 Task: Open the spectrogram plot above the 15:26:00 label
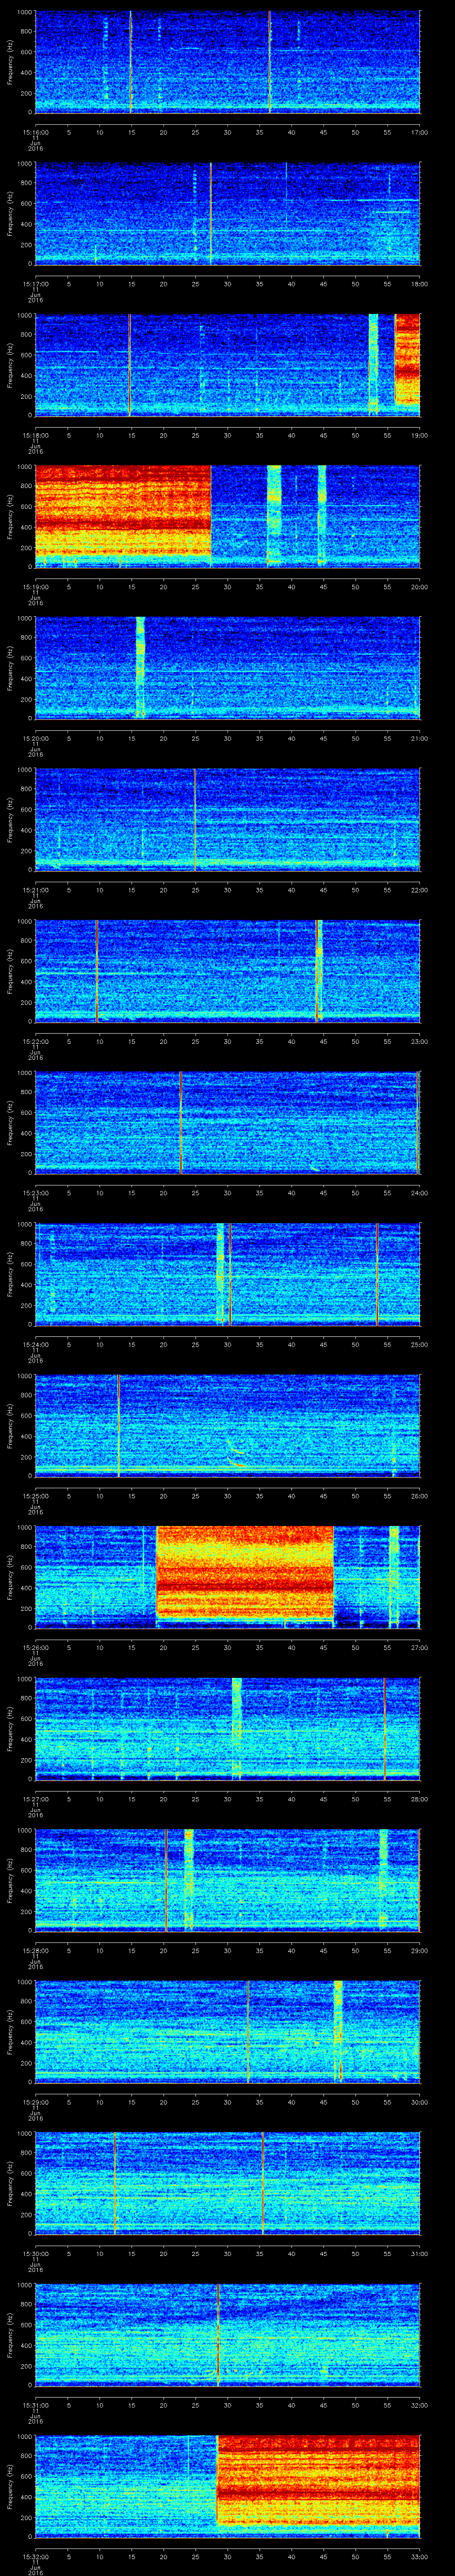pos(227,1577)
